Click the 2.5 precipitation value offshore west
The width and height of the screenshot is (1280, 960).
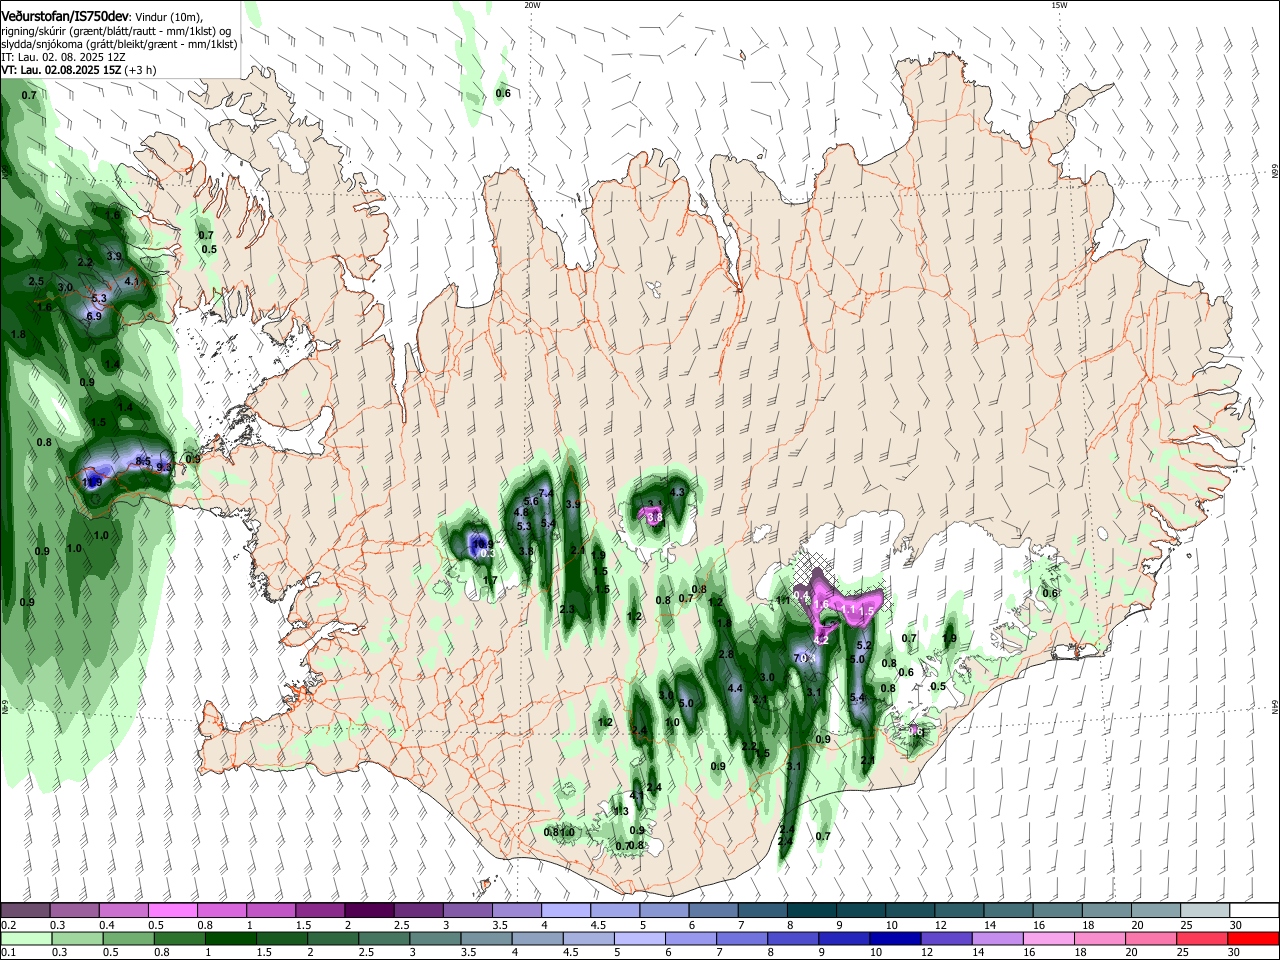37,282
